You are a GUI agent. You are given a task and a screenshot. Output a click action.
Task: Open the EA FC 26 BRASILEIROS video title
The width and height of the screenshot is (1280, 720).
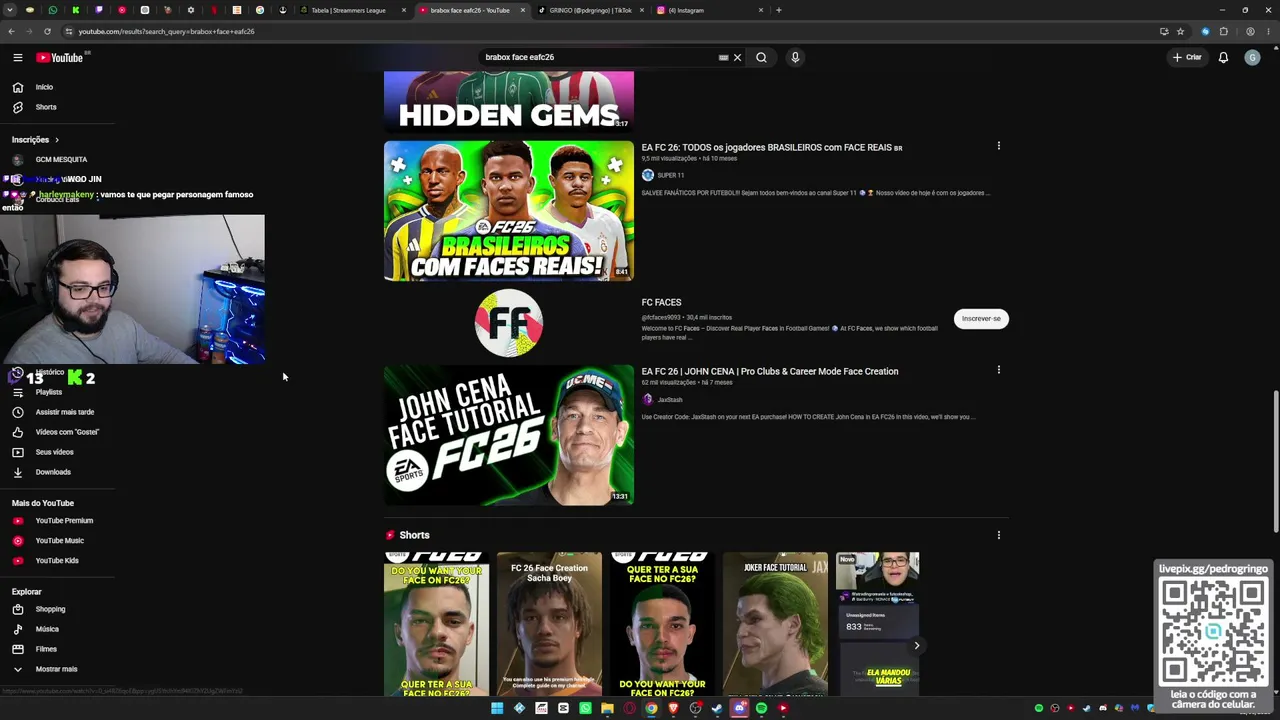[x=772, y=147]
